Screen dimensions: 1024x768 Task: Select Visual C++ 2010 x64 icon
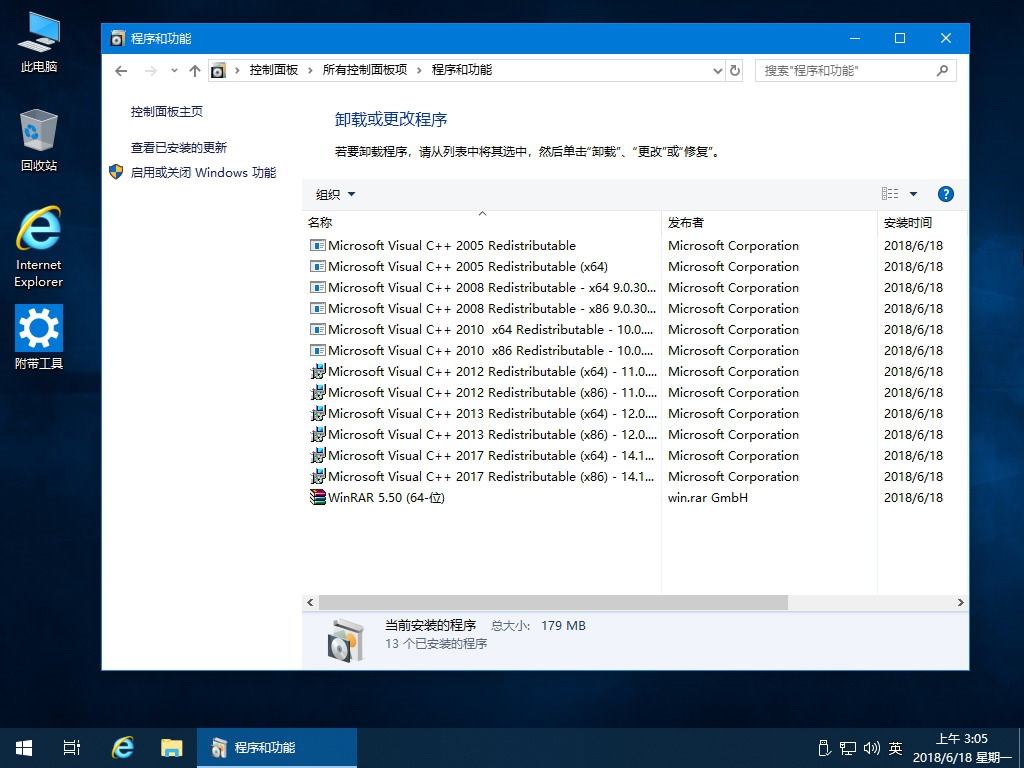click(317, 329)
